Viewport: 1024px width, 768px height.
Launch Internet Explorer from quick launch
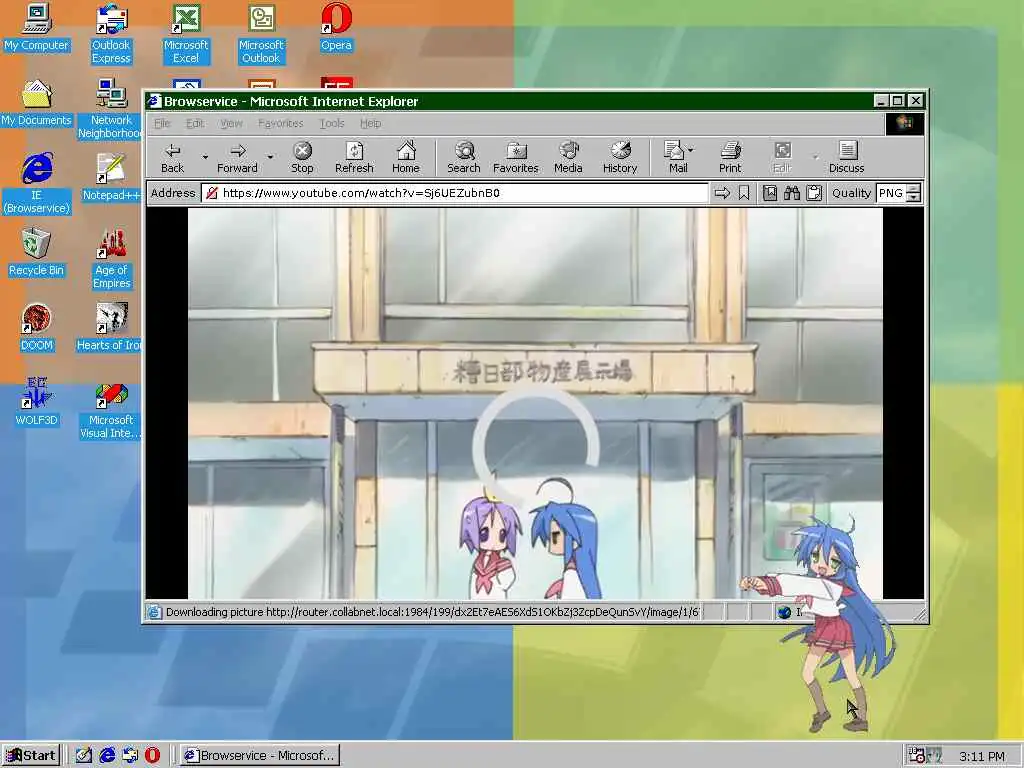tap(107, 756)
